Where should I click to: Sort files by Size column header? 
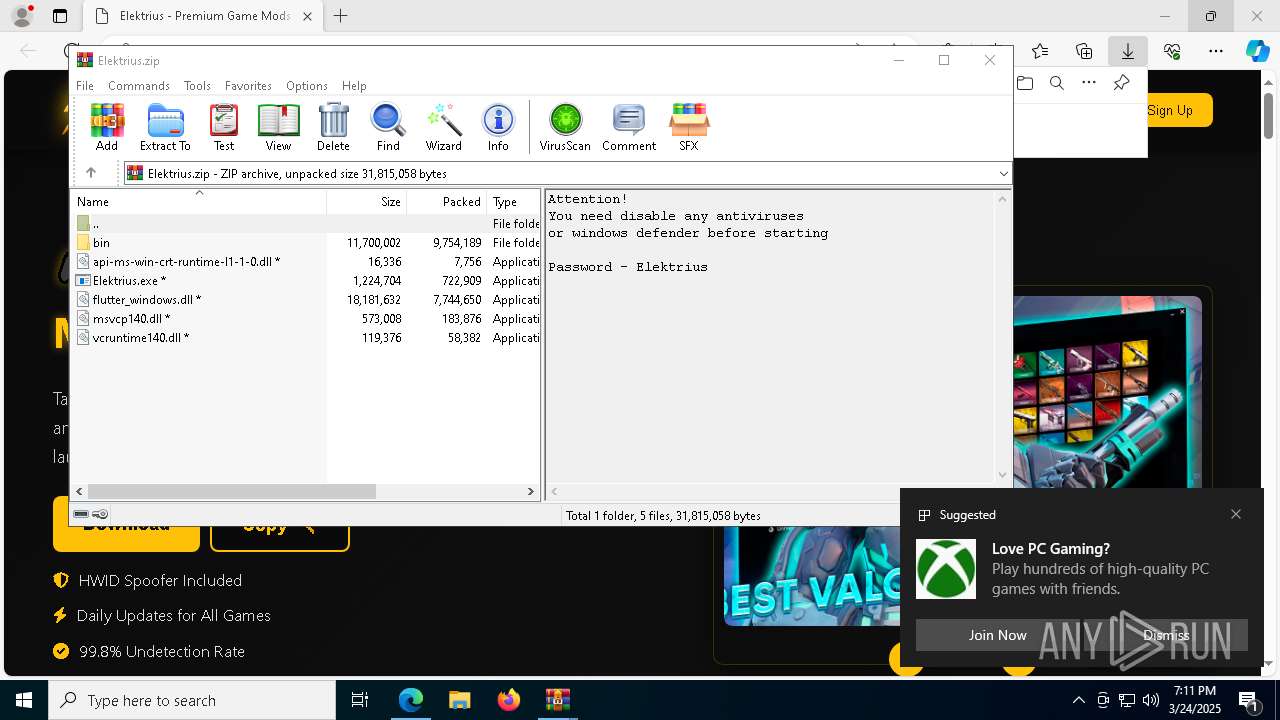pyautogui.click(x=367, y=201)
